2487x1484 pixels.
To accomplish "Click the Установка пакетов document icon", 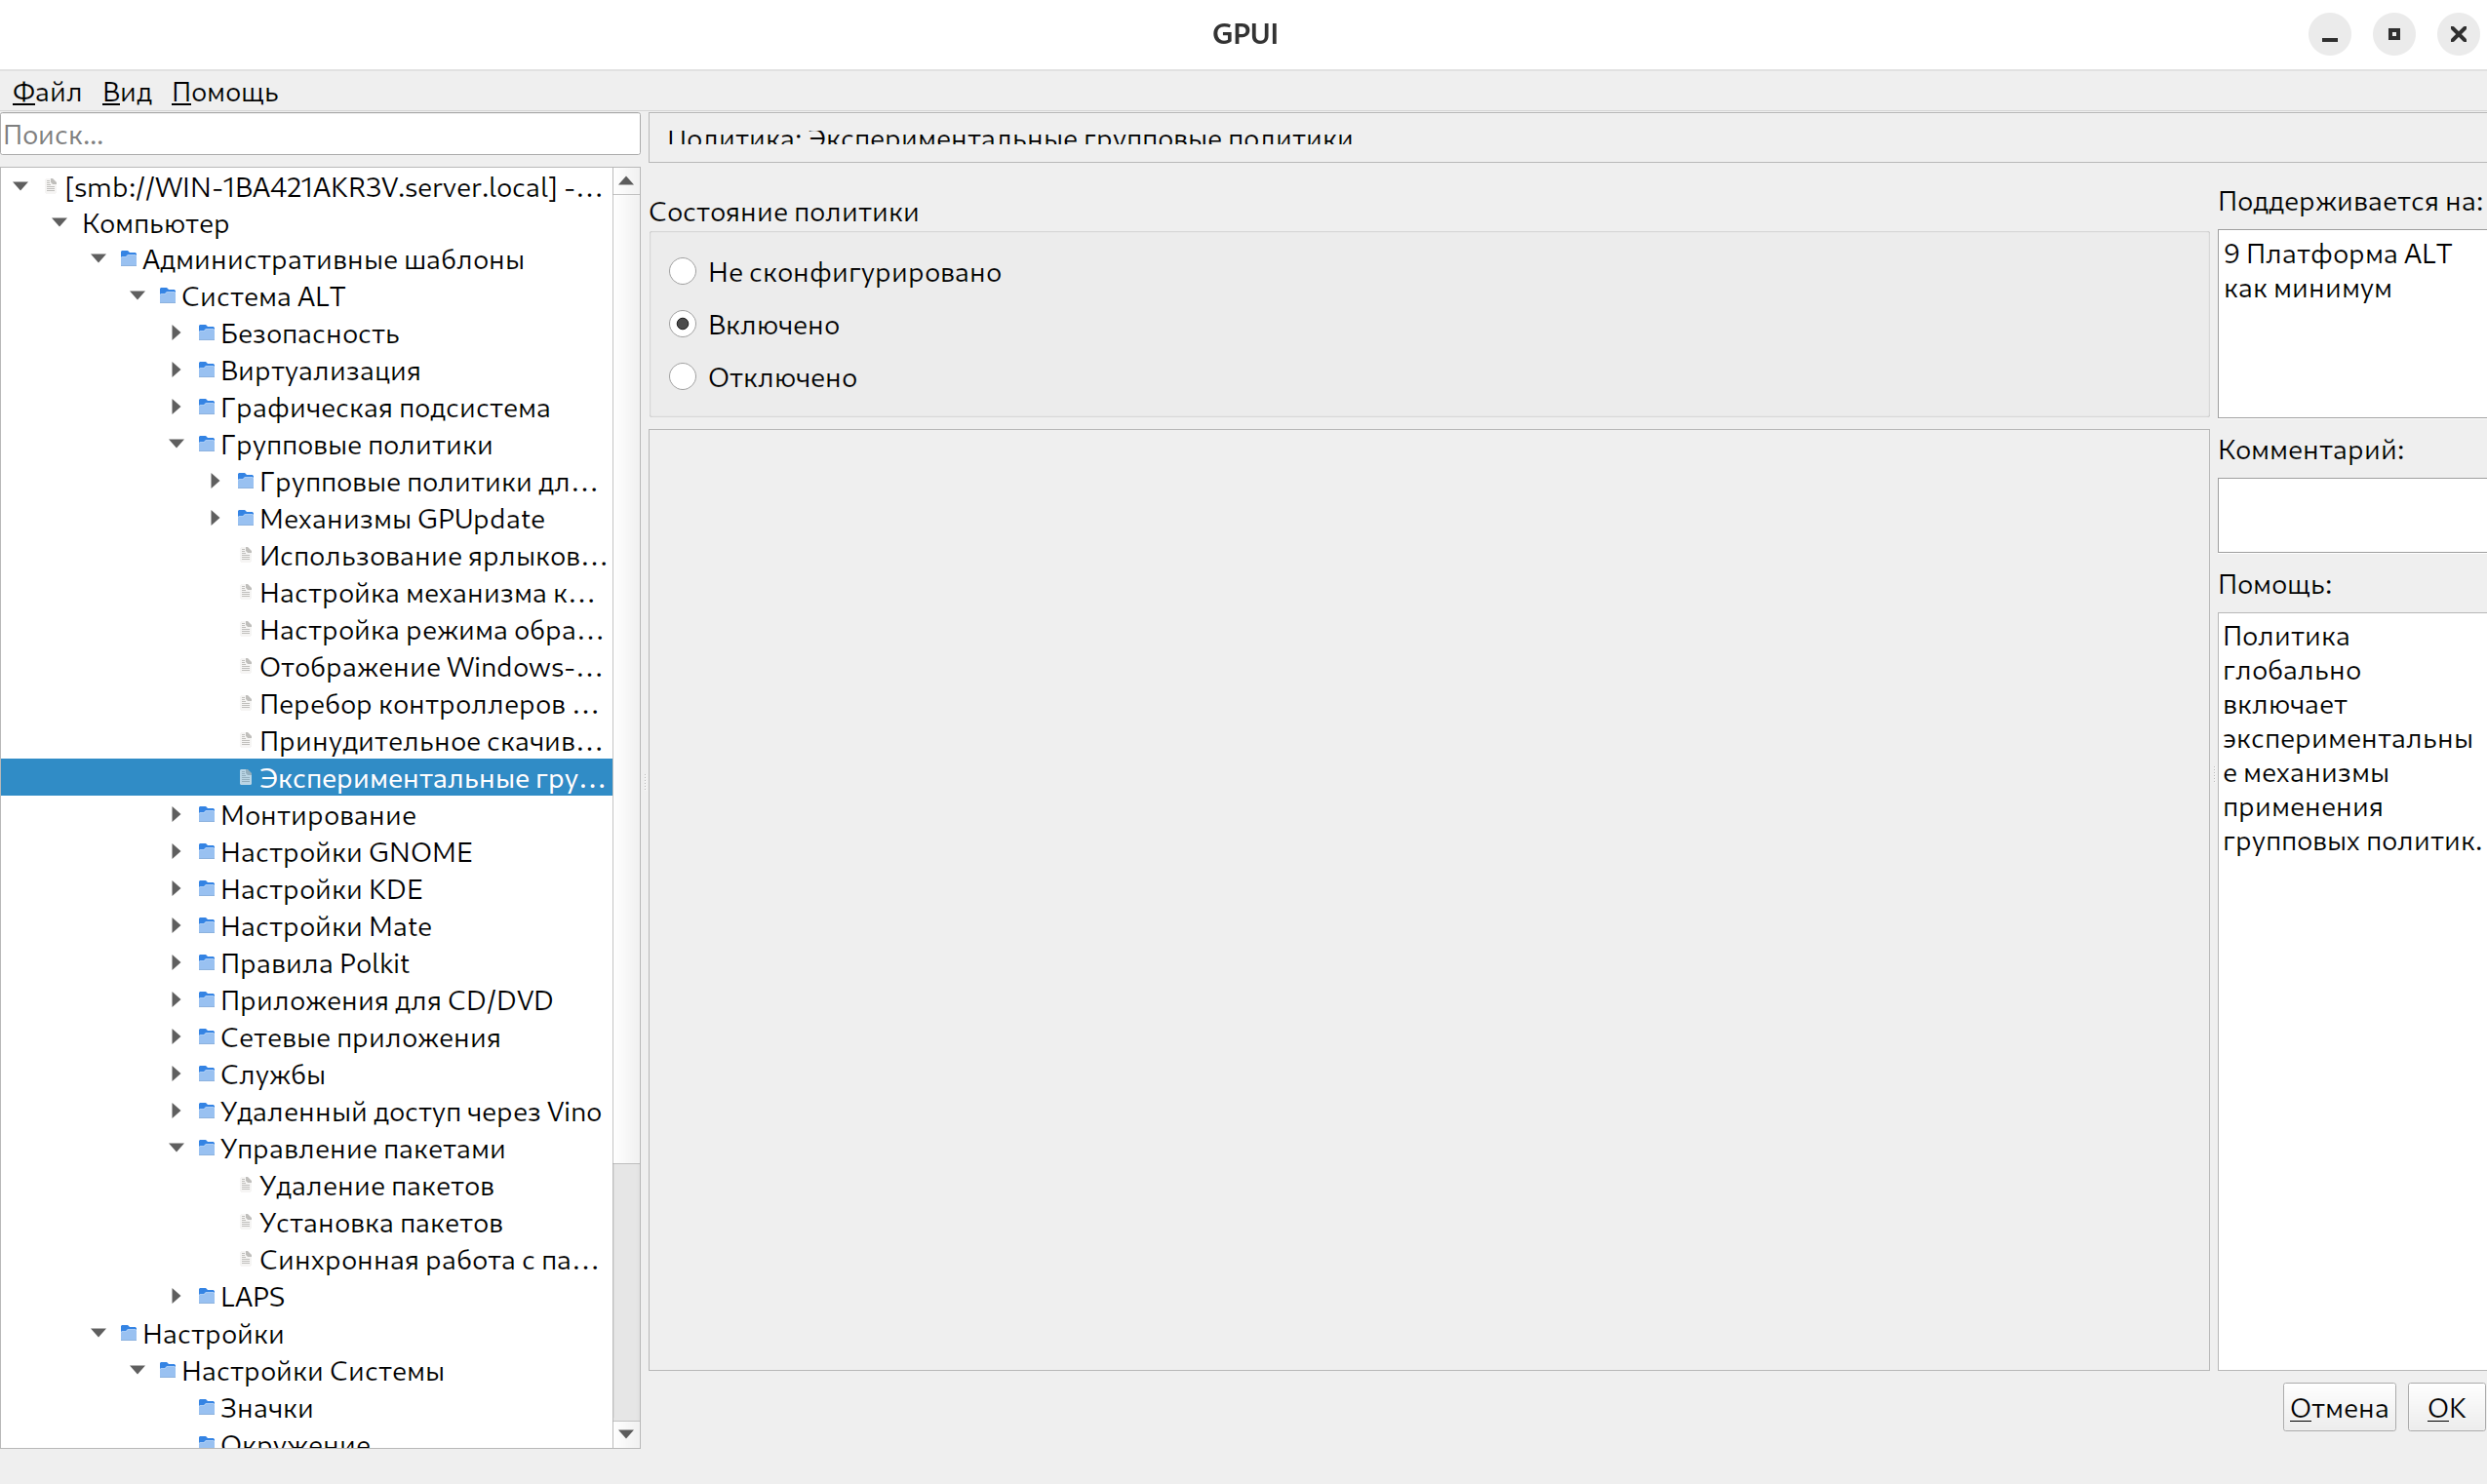I will [x=246, y=1222].
